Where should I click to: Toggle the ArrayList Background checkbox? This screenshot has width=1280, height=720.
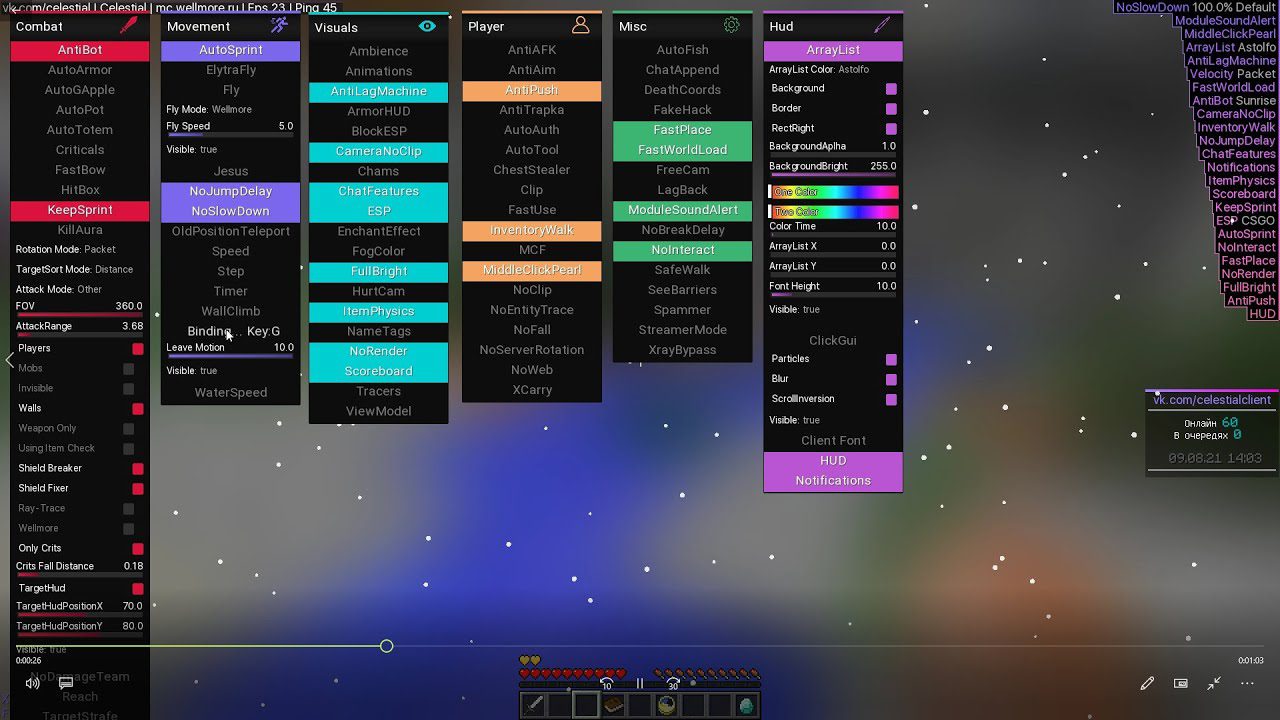[x=891, y=89]
